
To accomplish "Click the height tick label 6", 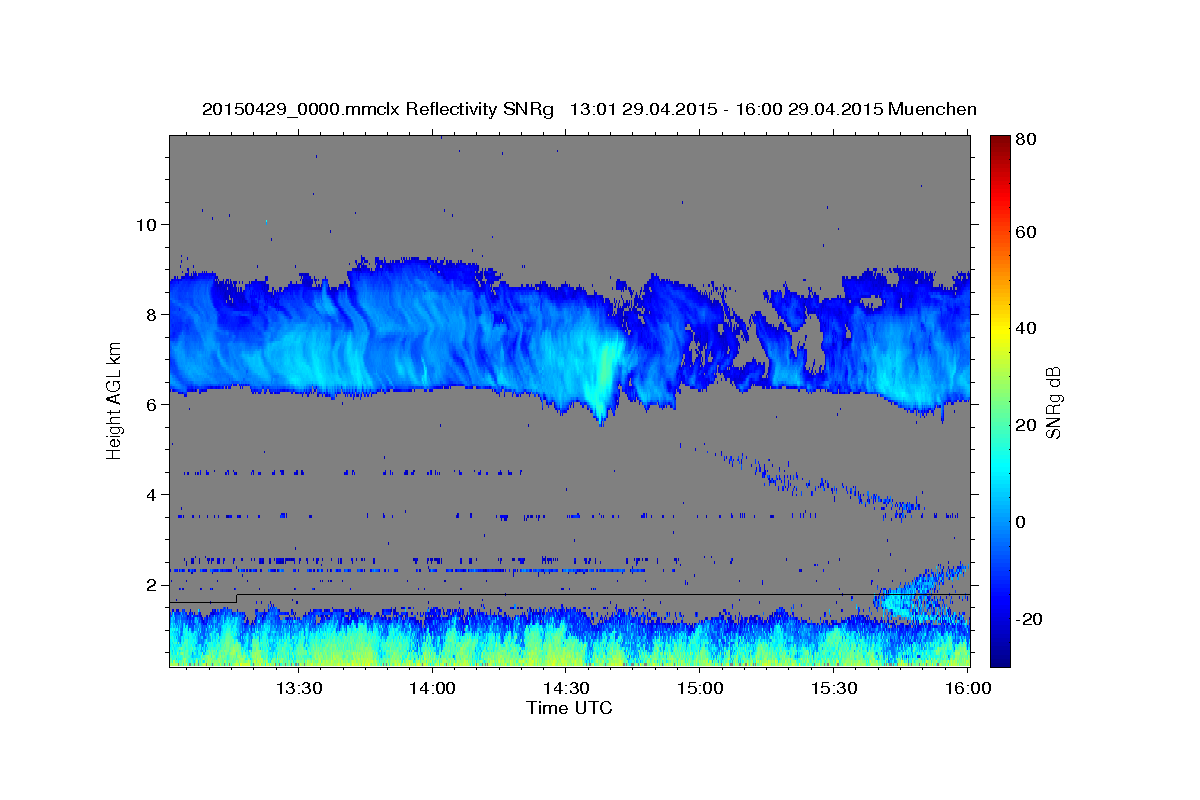I will pos(153,404).
